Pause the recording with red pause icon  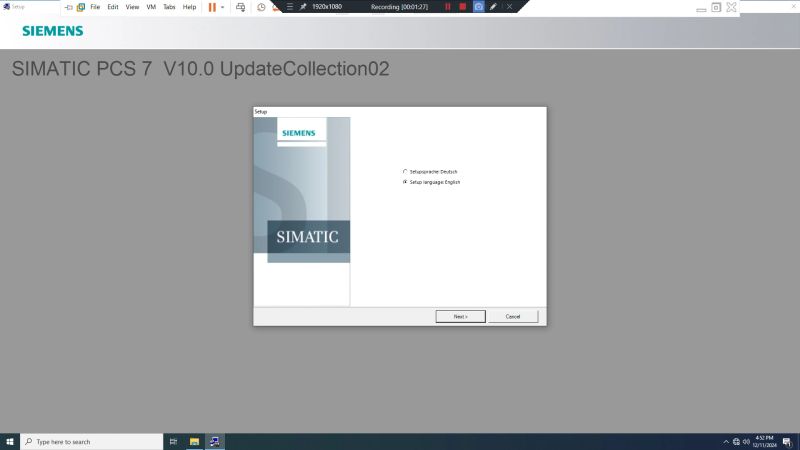[x=447, y=7]
